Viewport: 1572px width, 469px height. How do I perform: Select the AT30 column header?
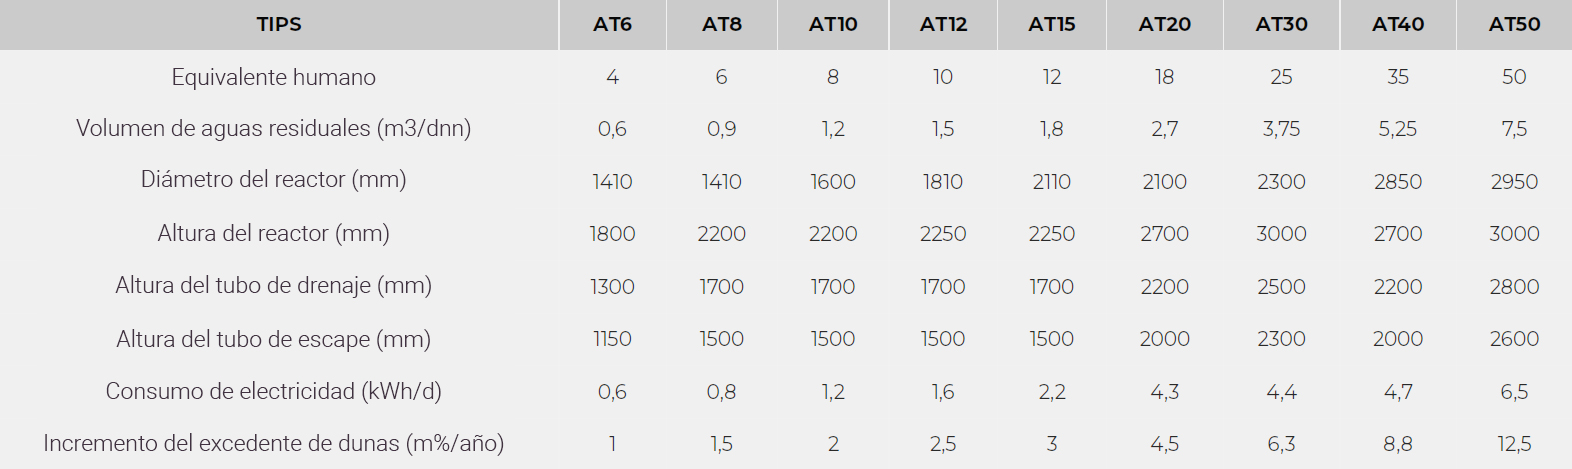click(1282, 25)
